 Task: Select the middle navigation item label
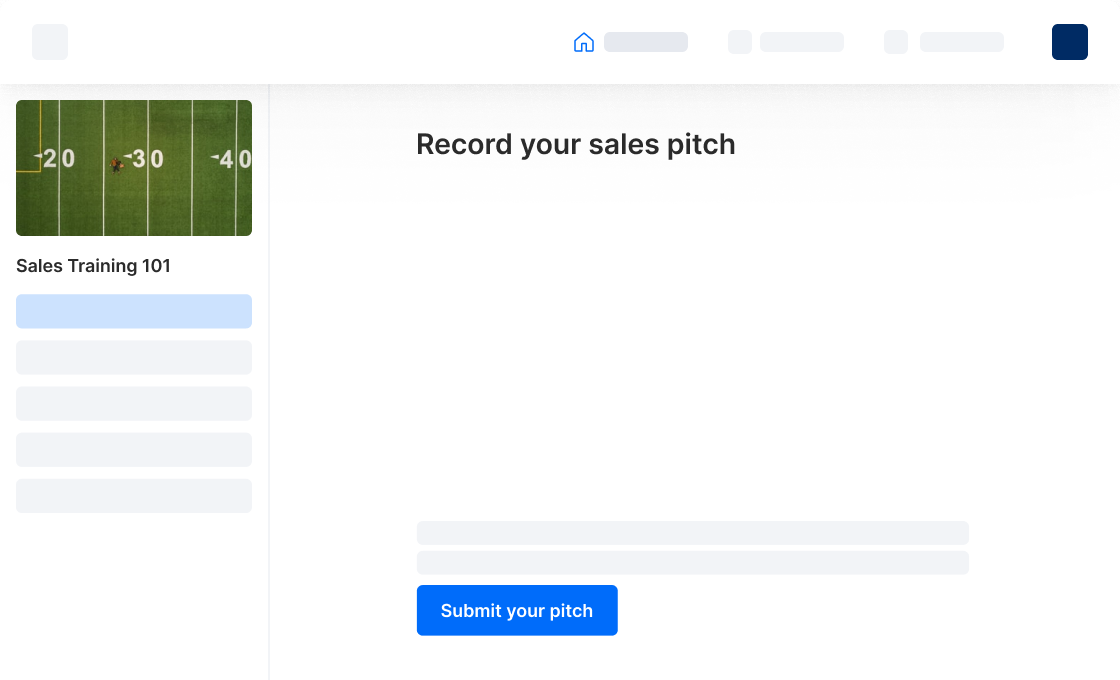click(x=802, y=42)
